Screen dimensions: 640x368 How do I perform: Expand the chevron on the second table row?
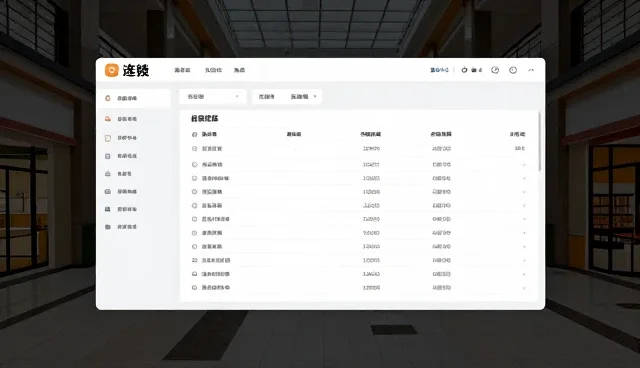click(524, 165)
